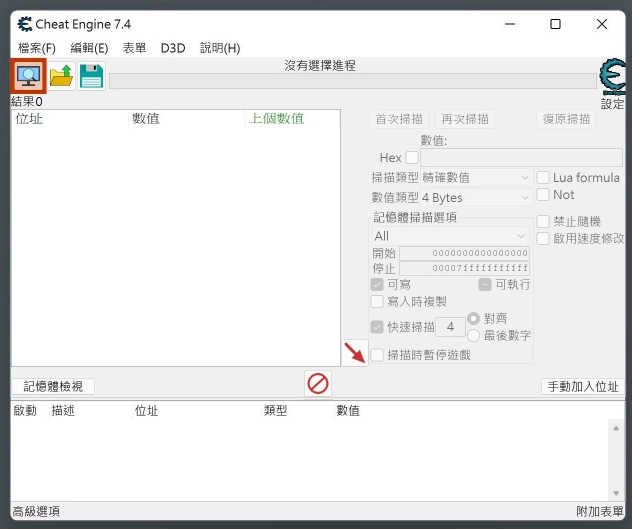Open 數值類型 4 Bytes dropdown
This screenshot has height=529, width=632.
(x=476, y=198)
